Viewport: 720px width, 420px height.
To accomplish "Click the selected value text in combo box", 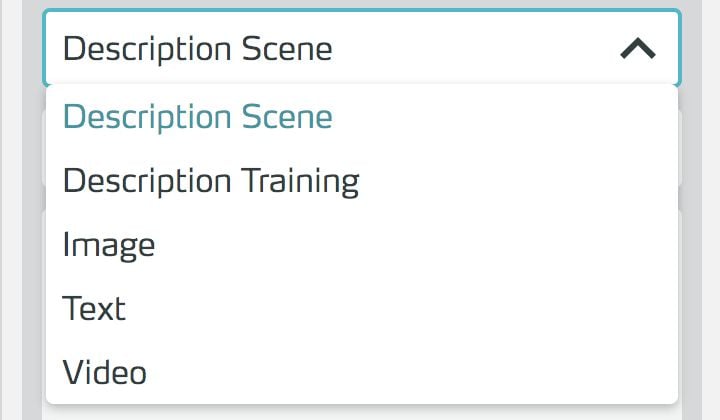I will click(x=198, y=48).
